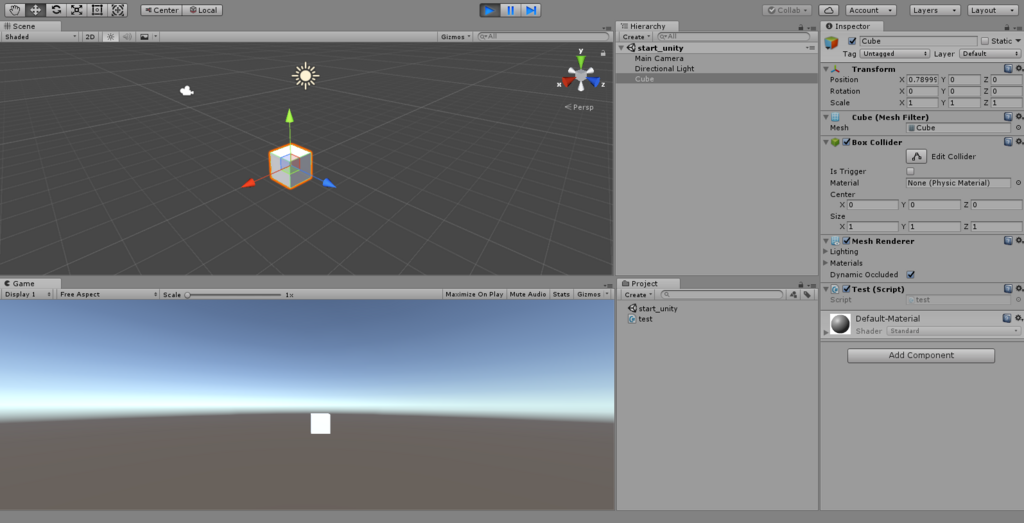1024x523 pixels.
Task: Open the Layers dropdown
Action: [x=935, y=10]
